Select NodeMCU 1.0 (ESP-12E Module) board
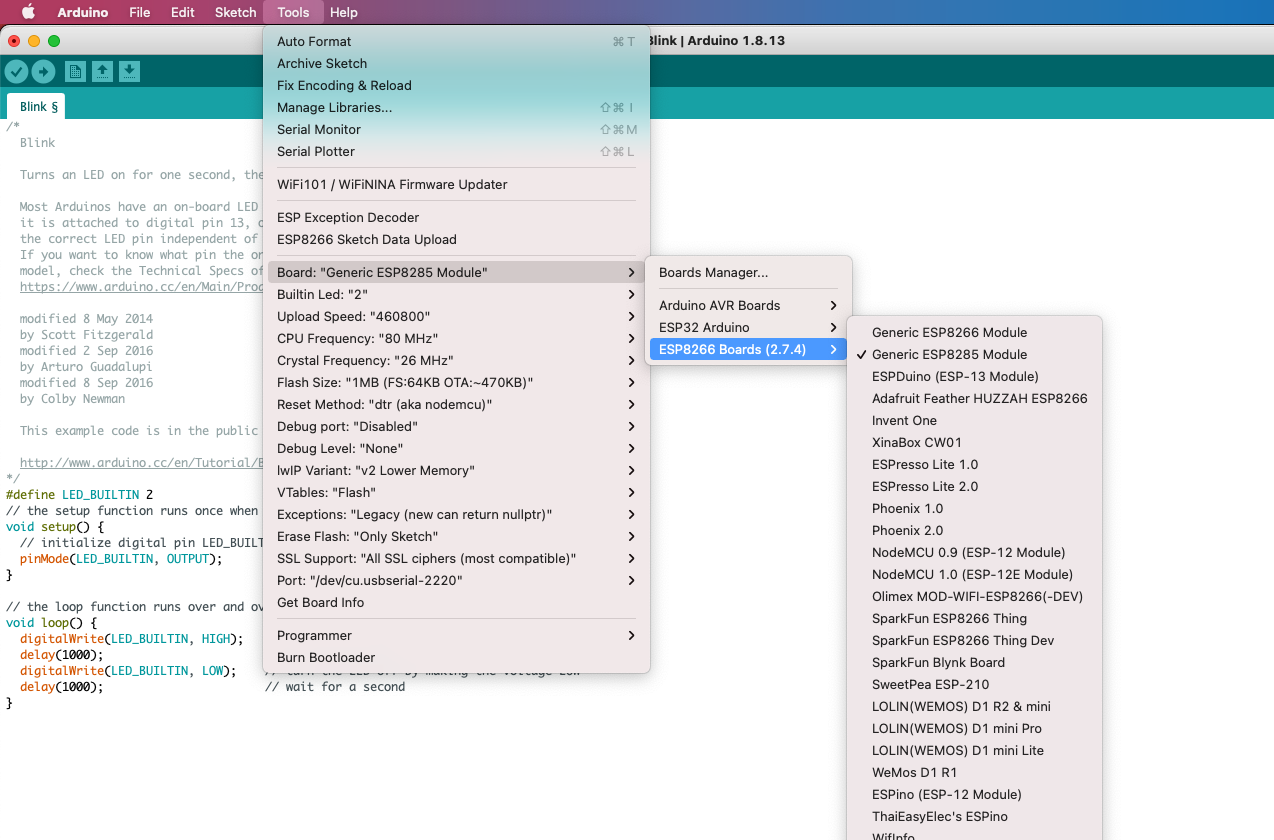This screenshot has height=840, width=1274. [x=974, y=574]
